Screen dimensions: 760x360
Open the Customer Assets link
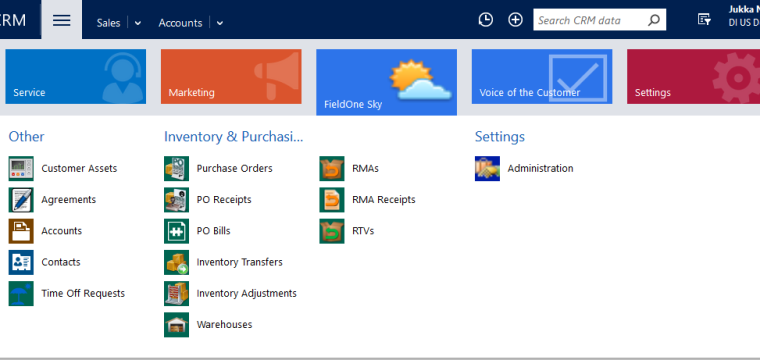point(79,169)
